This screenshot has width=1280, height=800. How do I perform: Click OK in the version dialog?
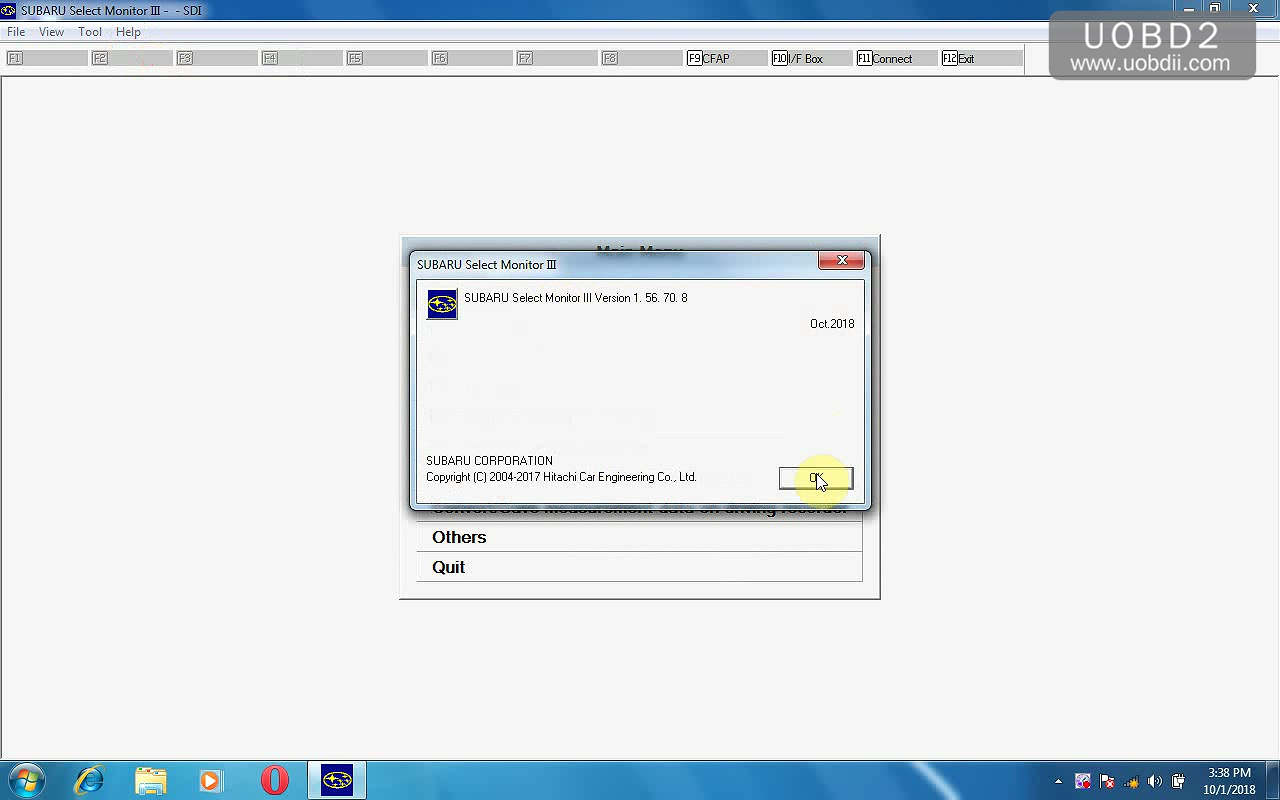(815, 478)
